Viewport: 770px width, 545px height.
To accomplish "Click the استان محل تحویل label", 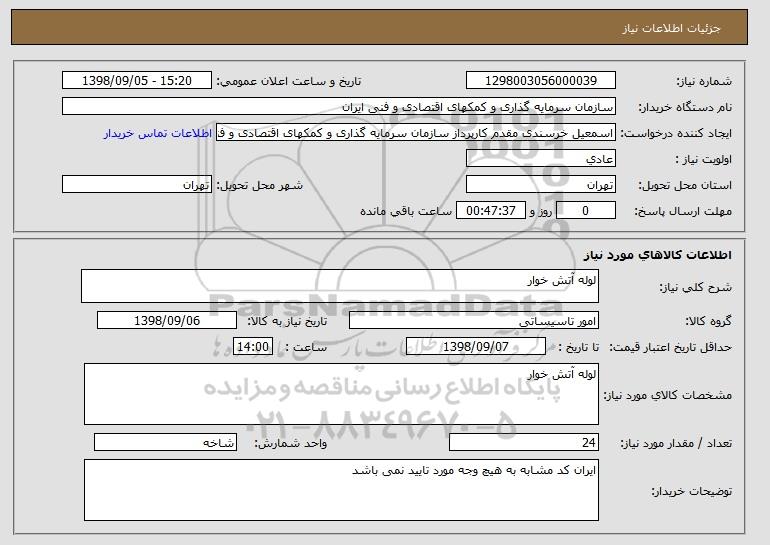I will [x=685, y=185].
